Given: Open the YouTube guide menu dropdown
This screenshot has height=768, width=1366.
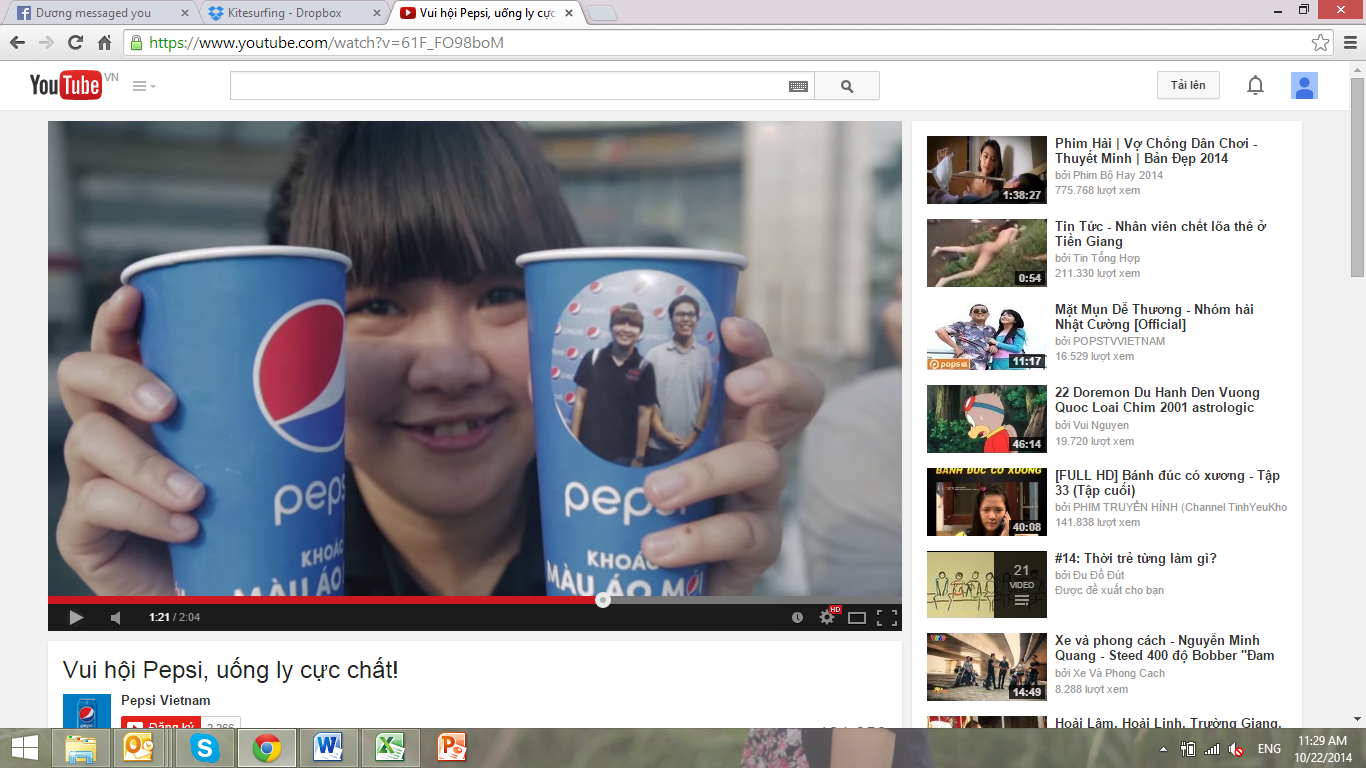Looking at the screenshot, I should tap(144, 86).
